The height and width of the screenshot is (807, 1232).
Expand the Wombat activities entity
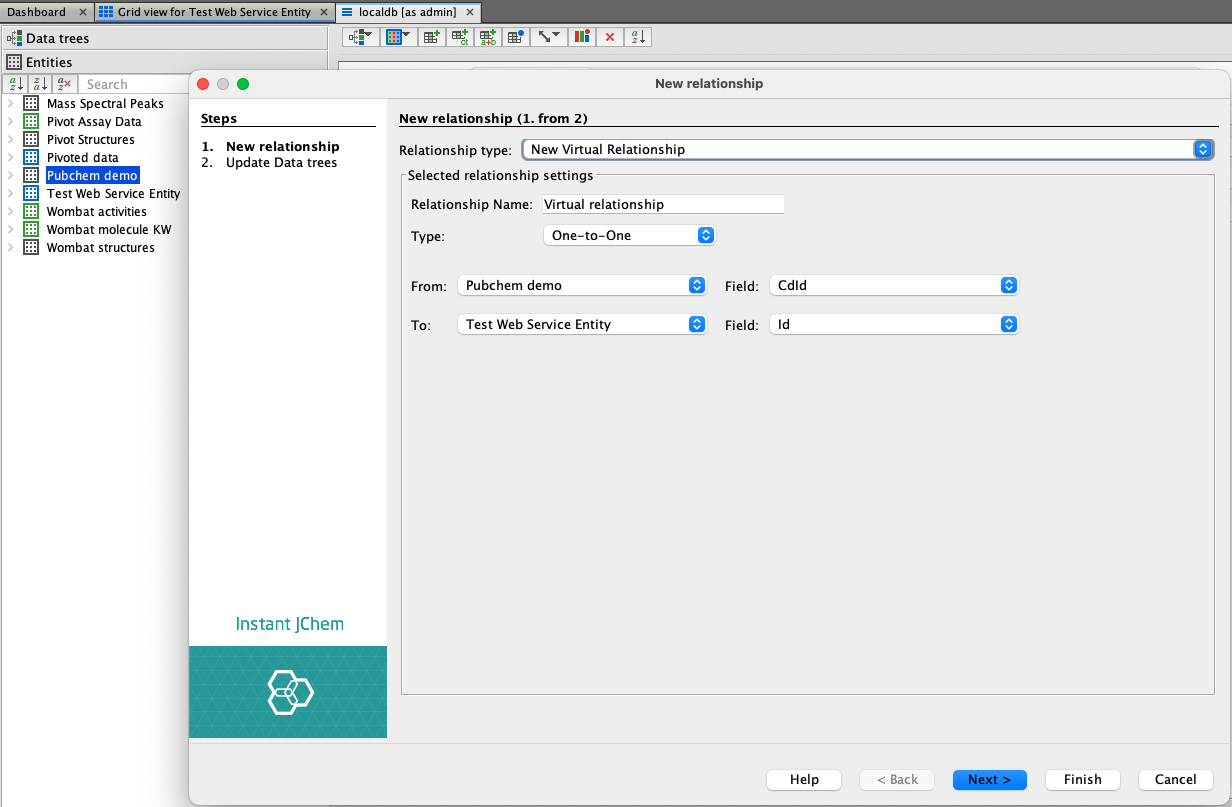pos(10,212)
